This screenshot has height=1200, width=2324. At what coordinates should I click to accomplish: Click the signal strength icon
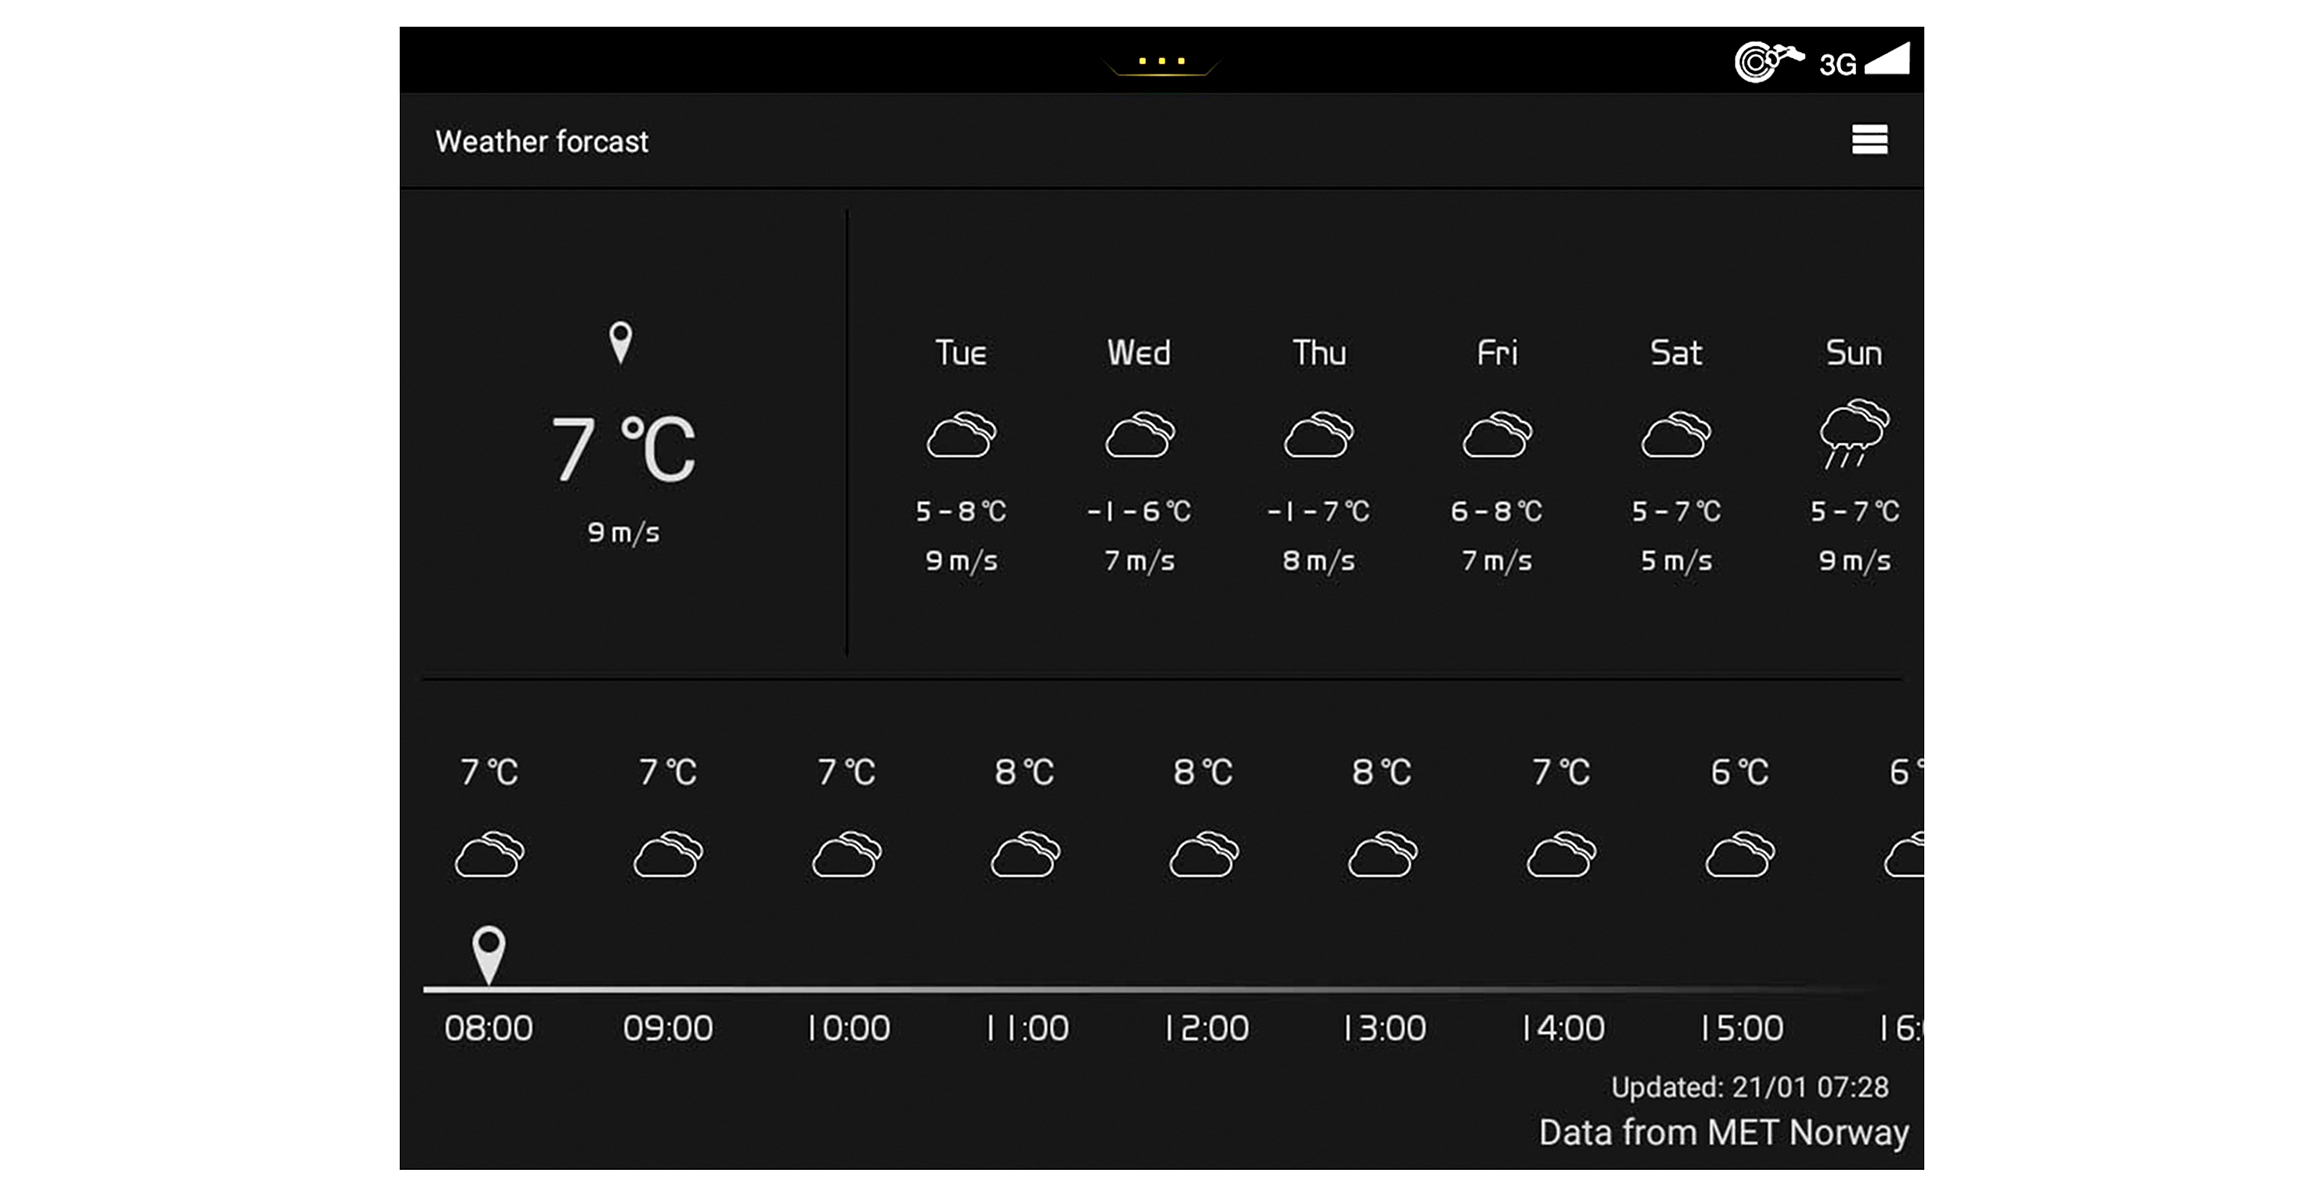point(1887,59)
